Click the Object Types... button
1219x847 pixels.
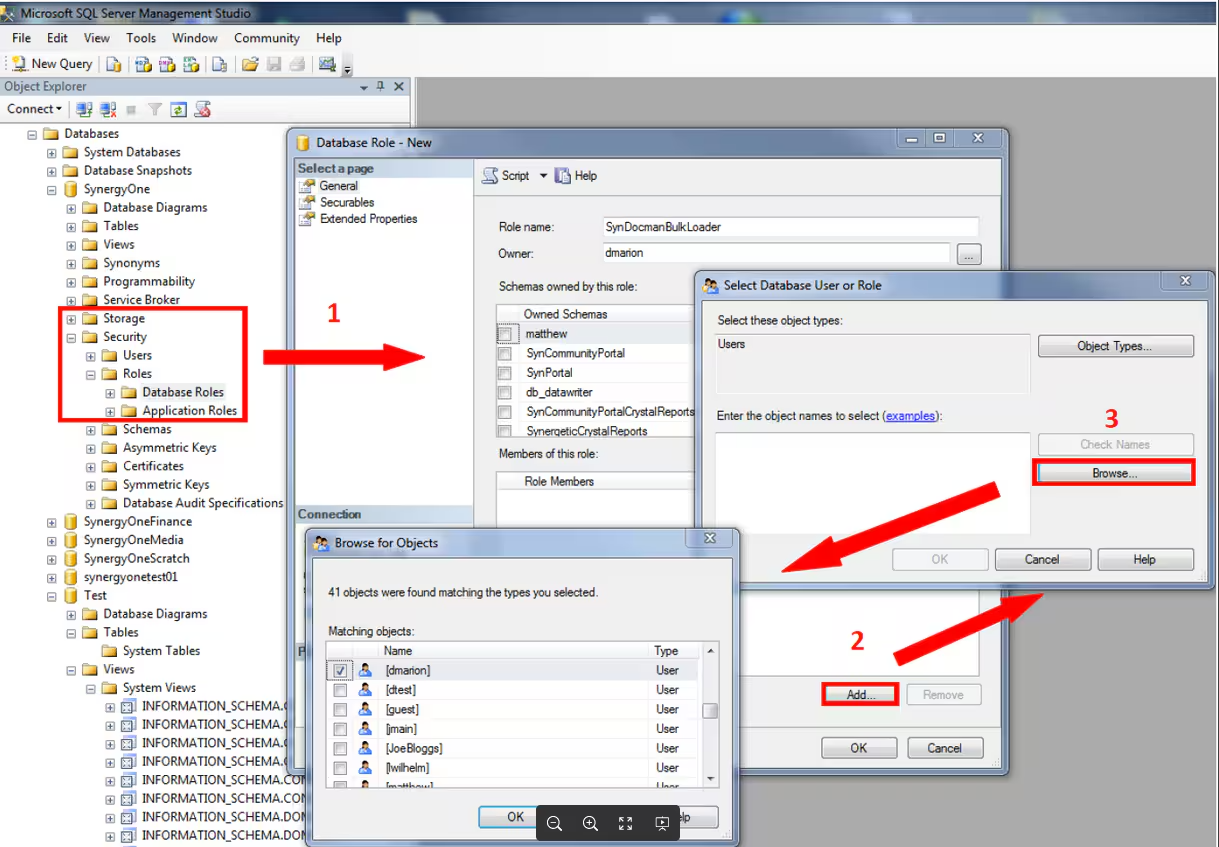(1115, 346)
